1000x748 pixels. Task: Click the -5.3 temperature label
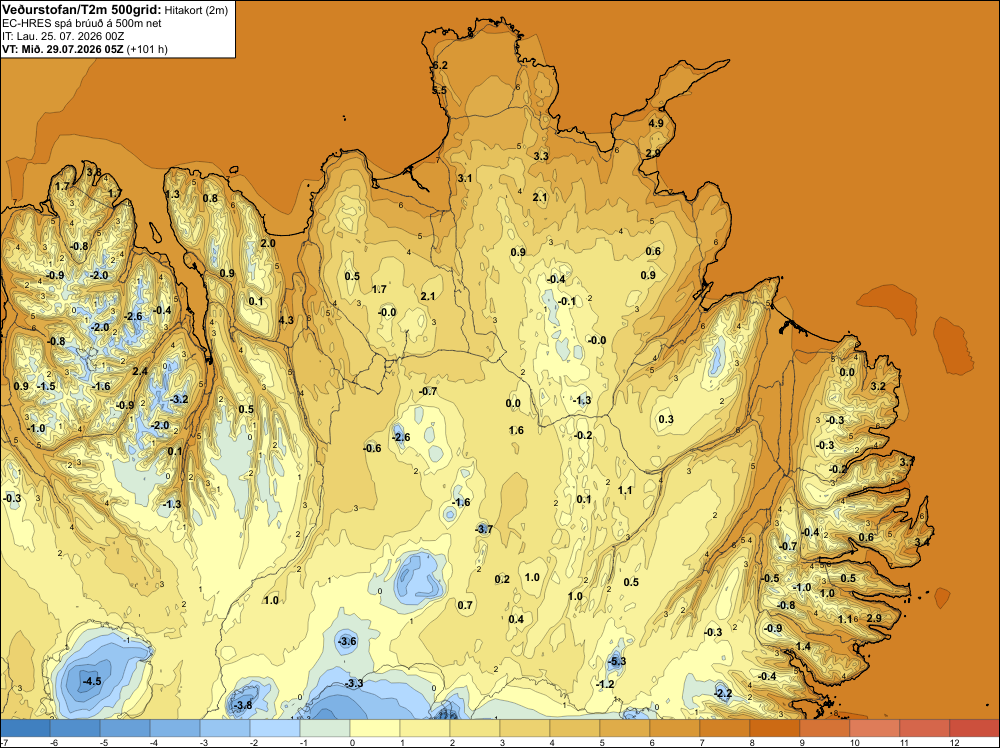tap(616, 661)
